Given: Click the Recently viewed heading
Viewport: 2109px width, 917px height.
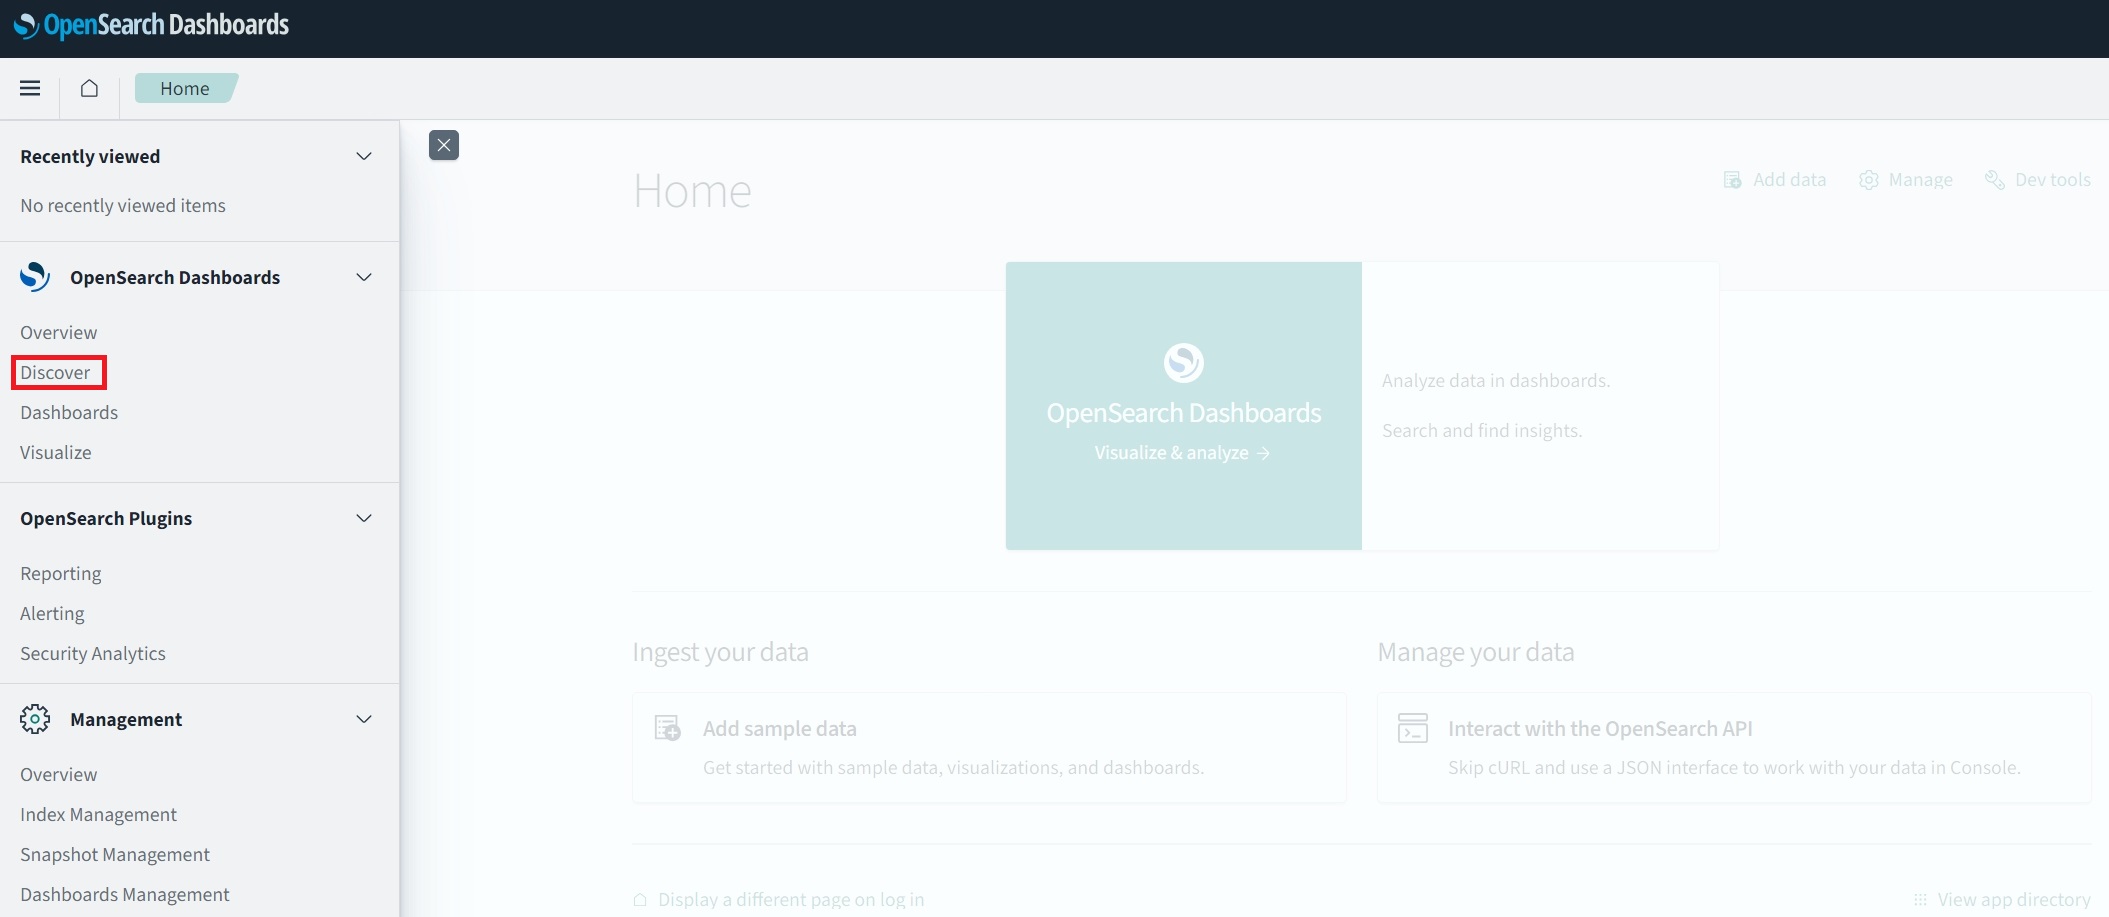Looking at the screenshot, I should pos(90,156).
